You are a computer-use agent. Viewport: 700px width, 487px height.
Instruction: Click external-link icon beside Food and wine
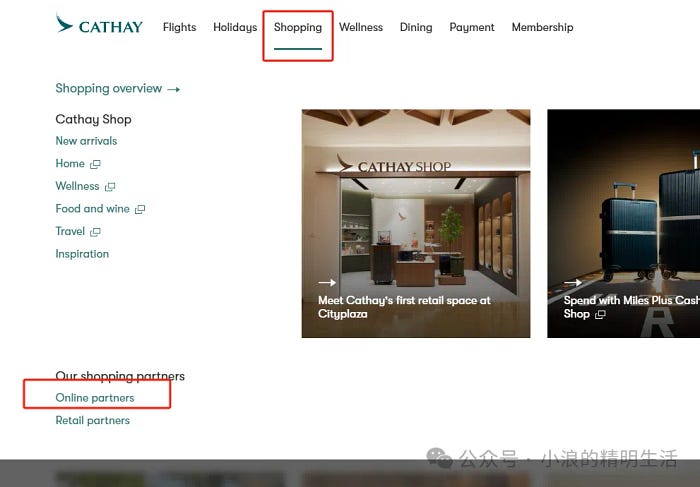tap(140, 209)
